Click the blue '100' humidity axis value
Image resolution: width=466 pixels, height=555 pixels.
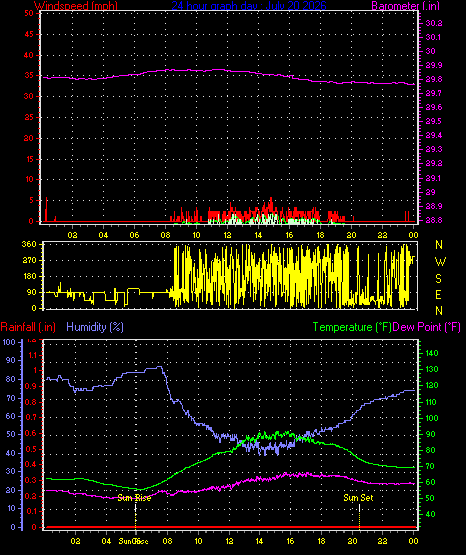9,342
